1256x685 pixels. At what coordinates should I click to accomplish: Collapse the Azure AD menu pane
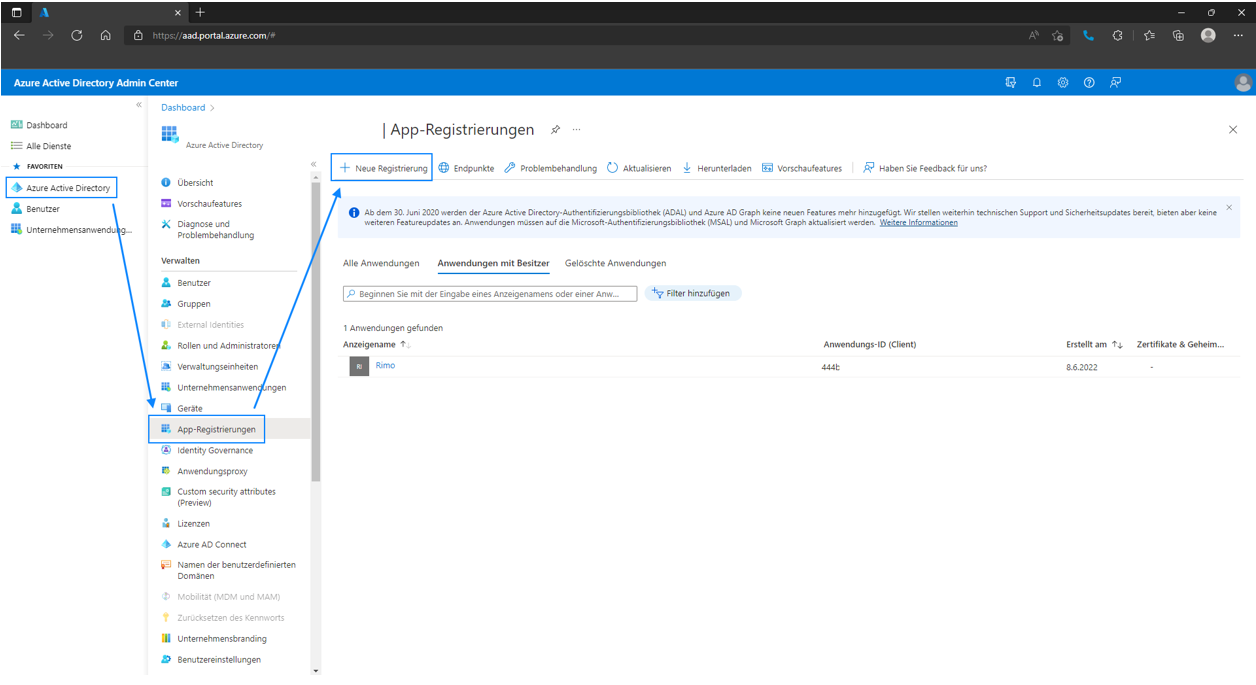click(313, 164)
